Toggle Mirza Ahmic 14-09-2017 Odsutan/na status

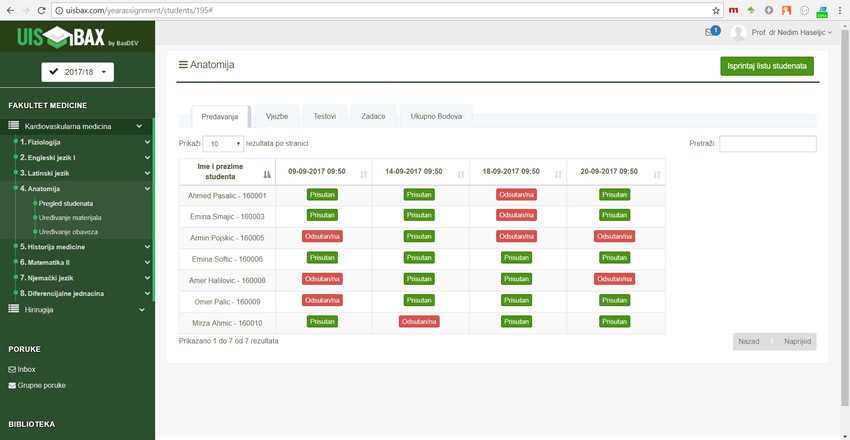coord(419,322)
